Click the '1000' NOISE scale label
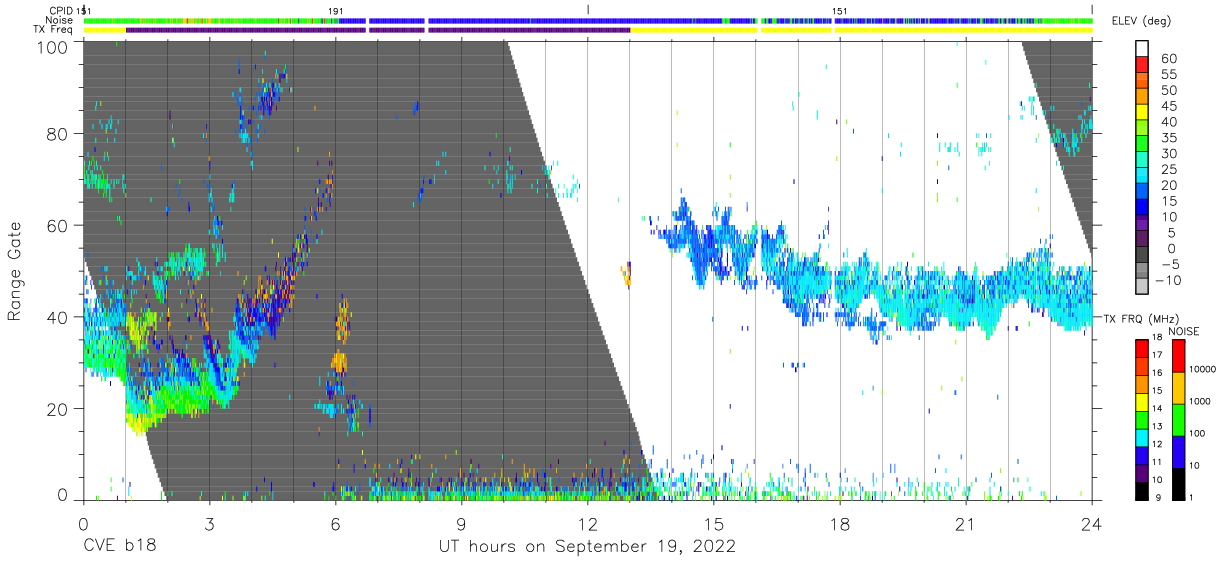This screenshot has width=1228, height=567. click(x=1200, y=402)
